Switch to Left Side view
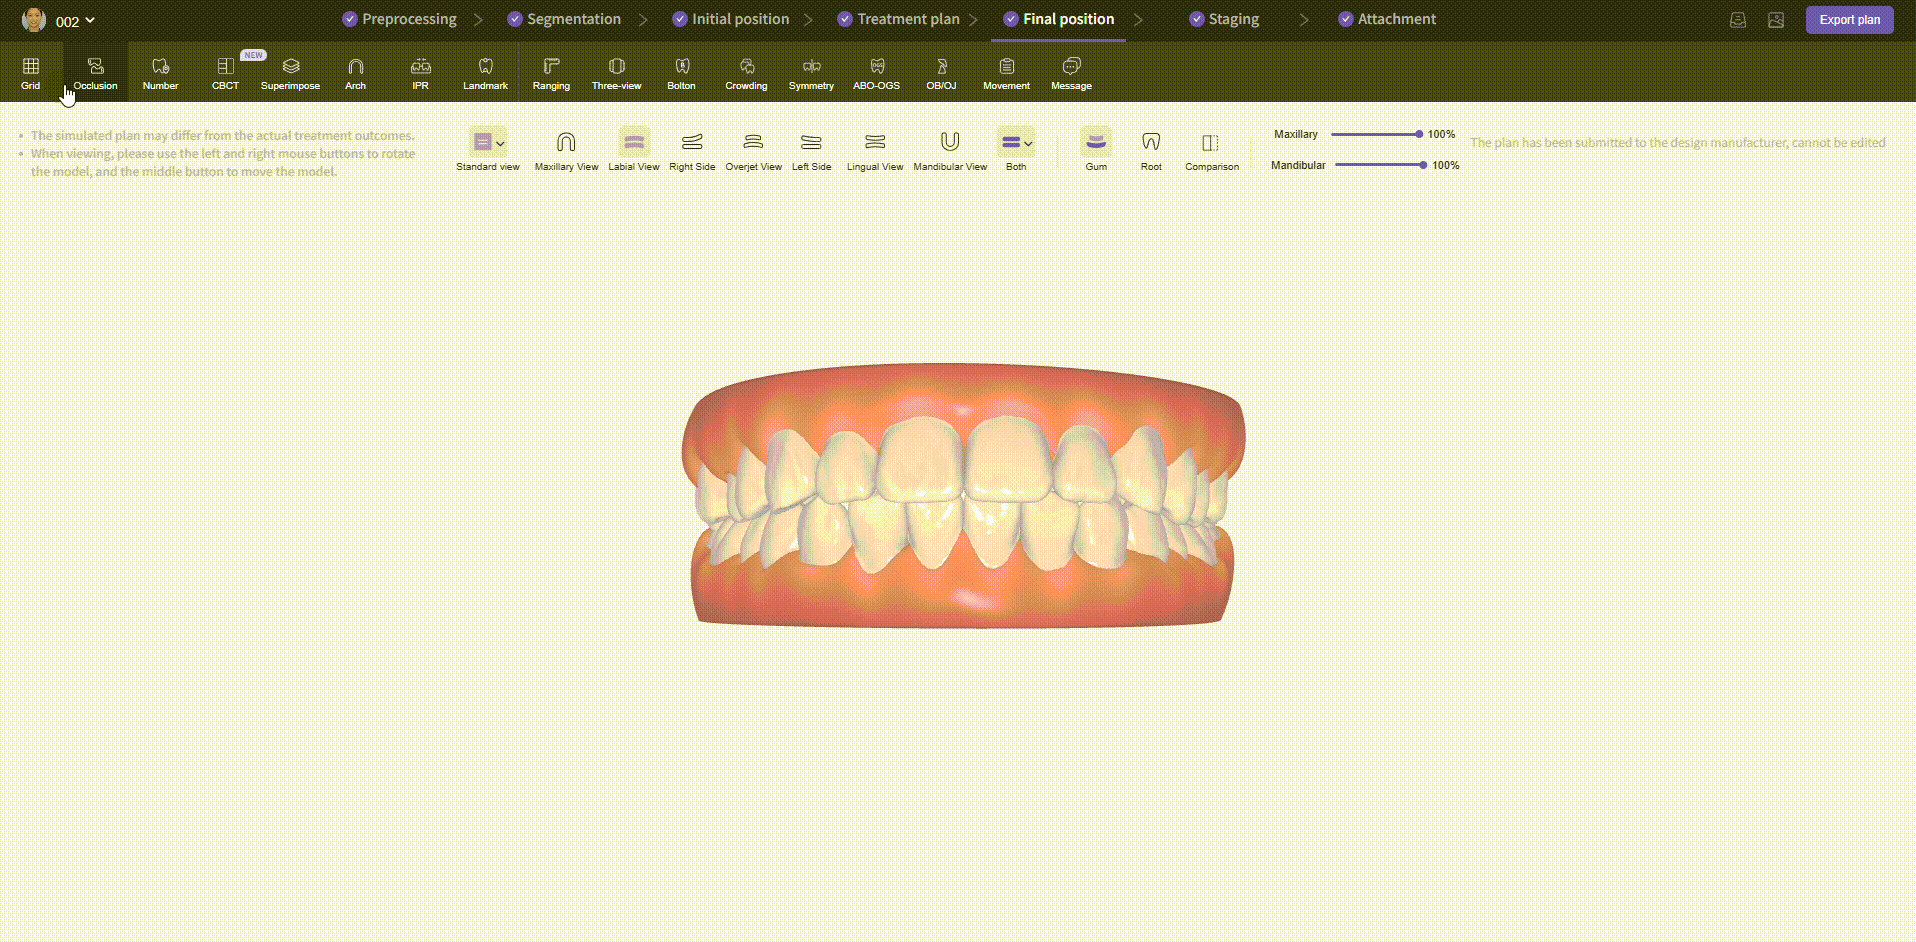The height and width of the screenshot is (942, 1916). tap(811, 151)
